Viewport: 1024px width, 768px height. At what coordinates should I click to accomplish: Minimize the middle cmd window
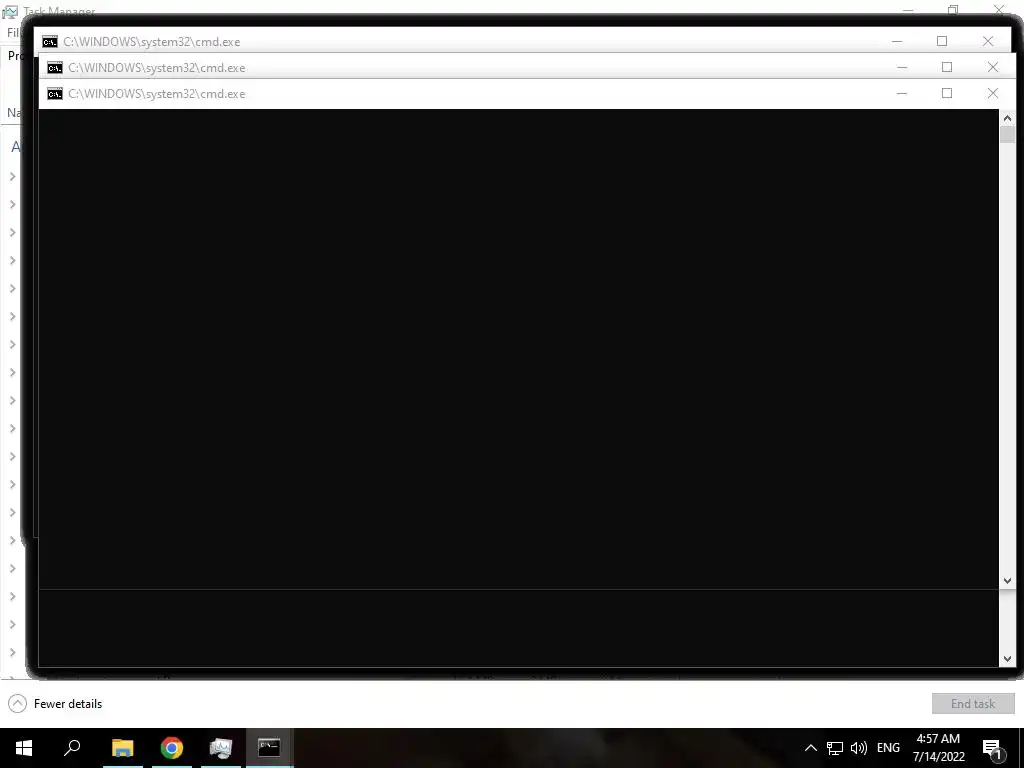point(902,67)
